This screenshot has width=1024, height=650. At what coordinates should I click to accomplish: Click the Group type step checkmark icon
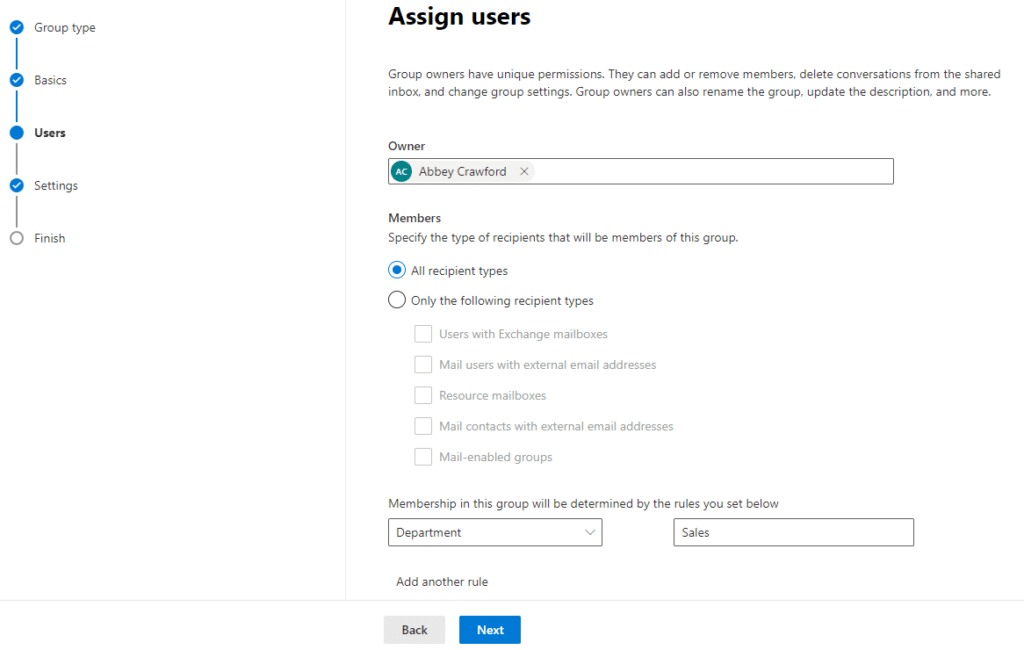[16, 28]
